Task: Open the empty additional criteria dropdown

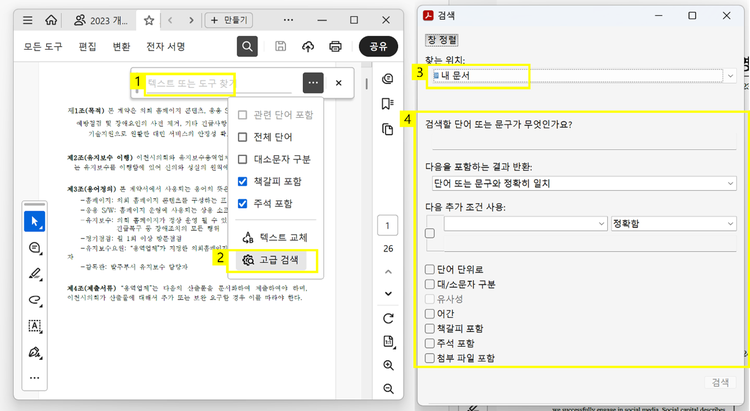Action: point(526,223)
